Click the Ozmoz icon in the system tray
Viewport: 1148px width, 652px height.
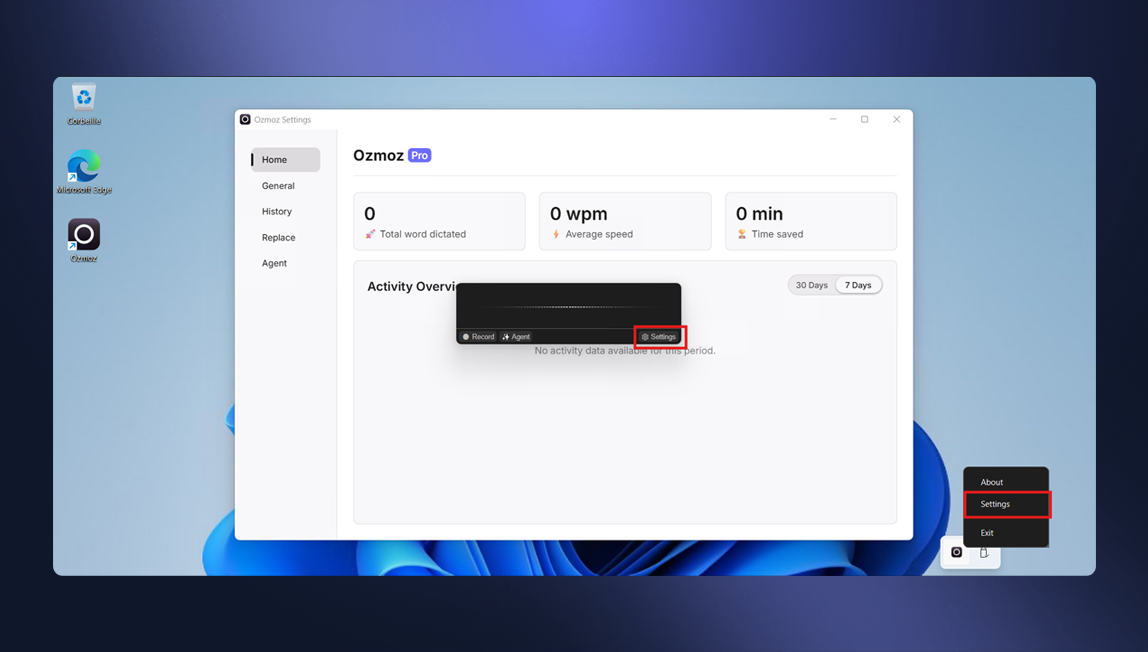click(x=957, y=552)
